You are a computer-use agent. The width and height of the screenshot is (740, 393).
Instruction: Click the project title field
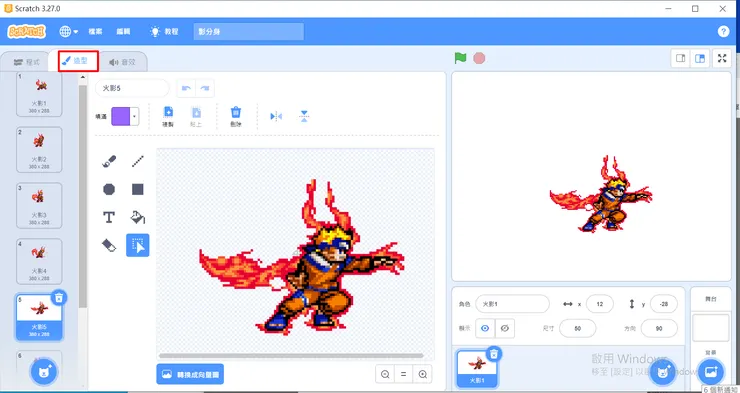click(249, 32)
